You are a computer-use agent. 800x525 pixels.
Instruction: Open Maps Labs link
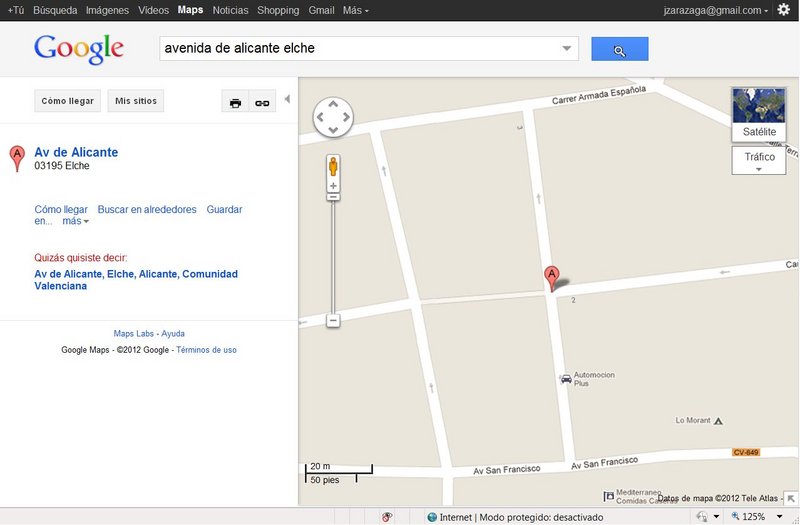pyautogui.click(x=134, y=333)
